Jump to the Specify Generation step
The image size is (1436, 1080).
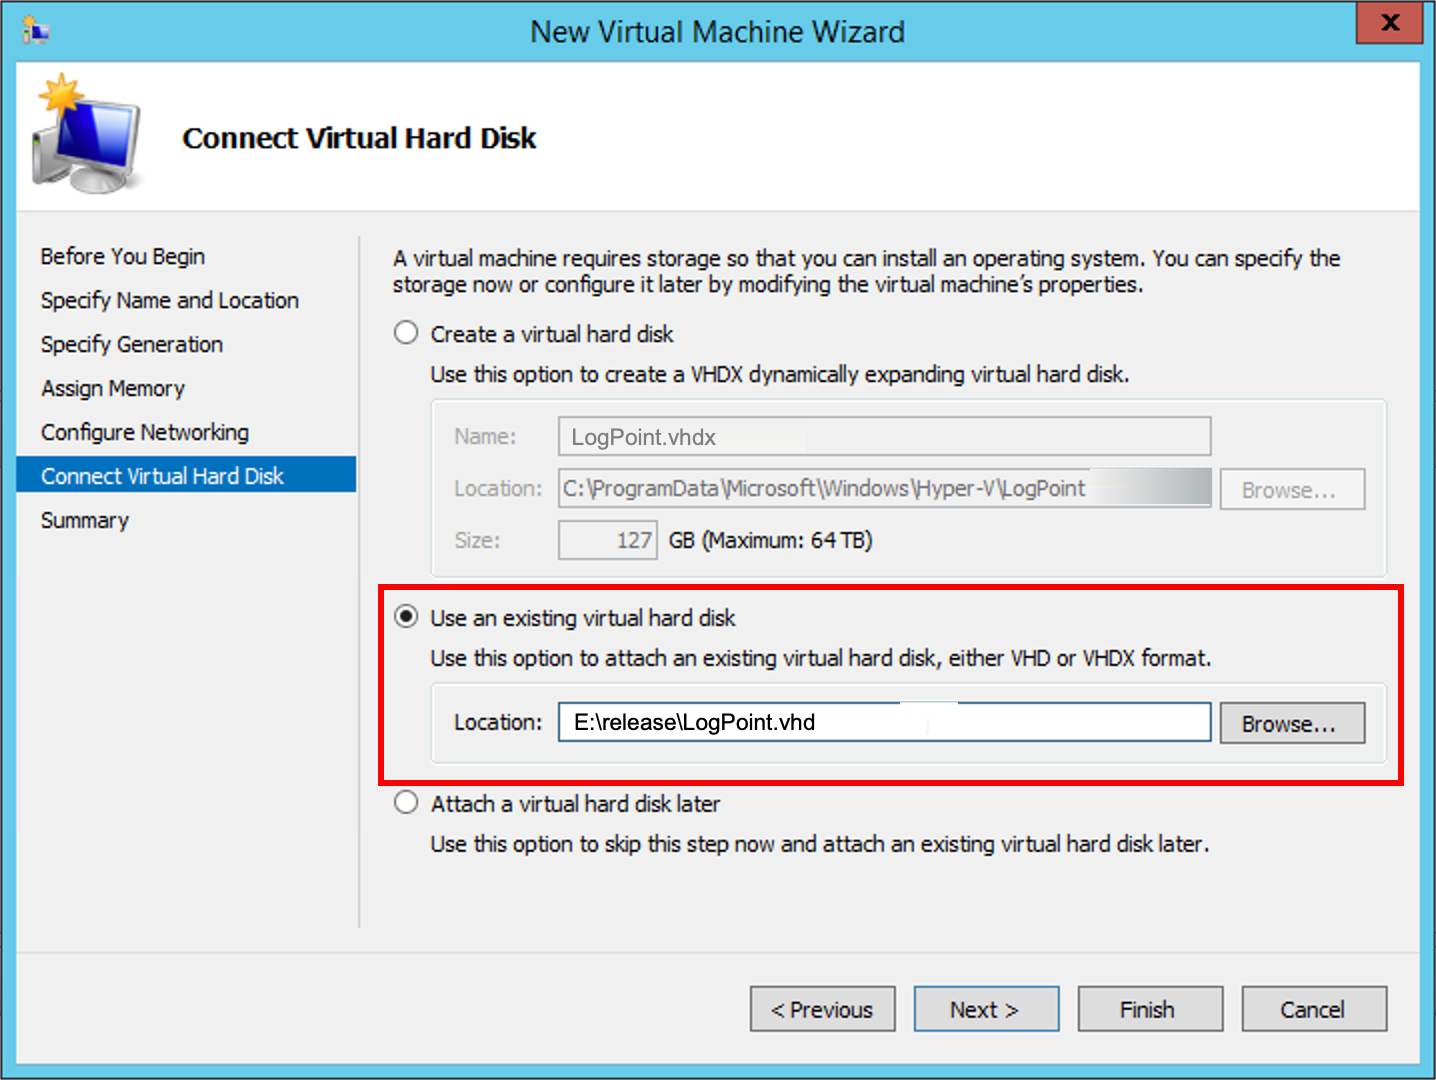[131, 344]
